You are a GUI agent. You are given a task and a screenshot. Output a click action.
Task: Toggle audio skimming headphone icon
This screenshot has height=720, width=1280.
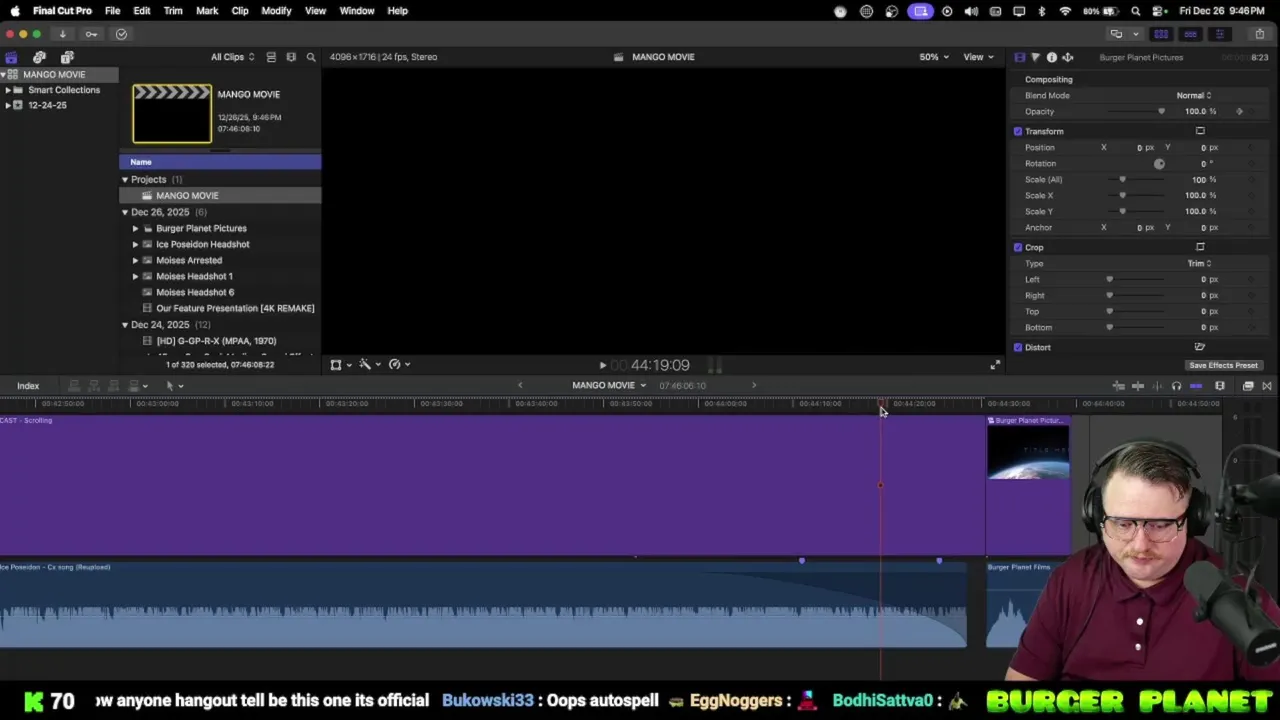pyautogui.click(x=1176, y=386)
